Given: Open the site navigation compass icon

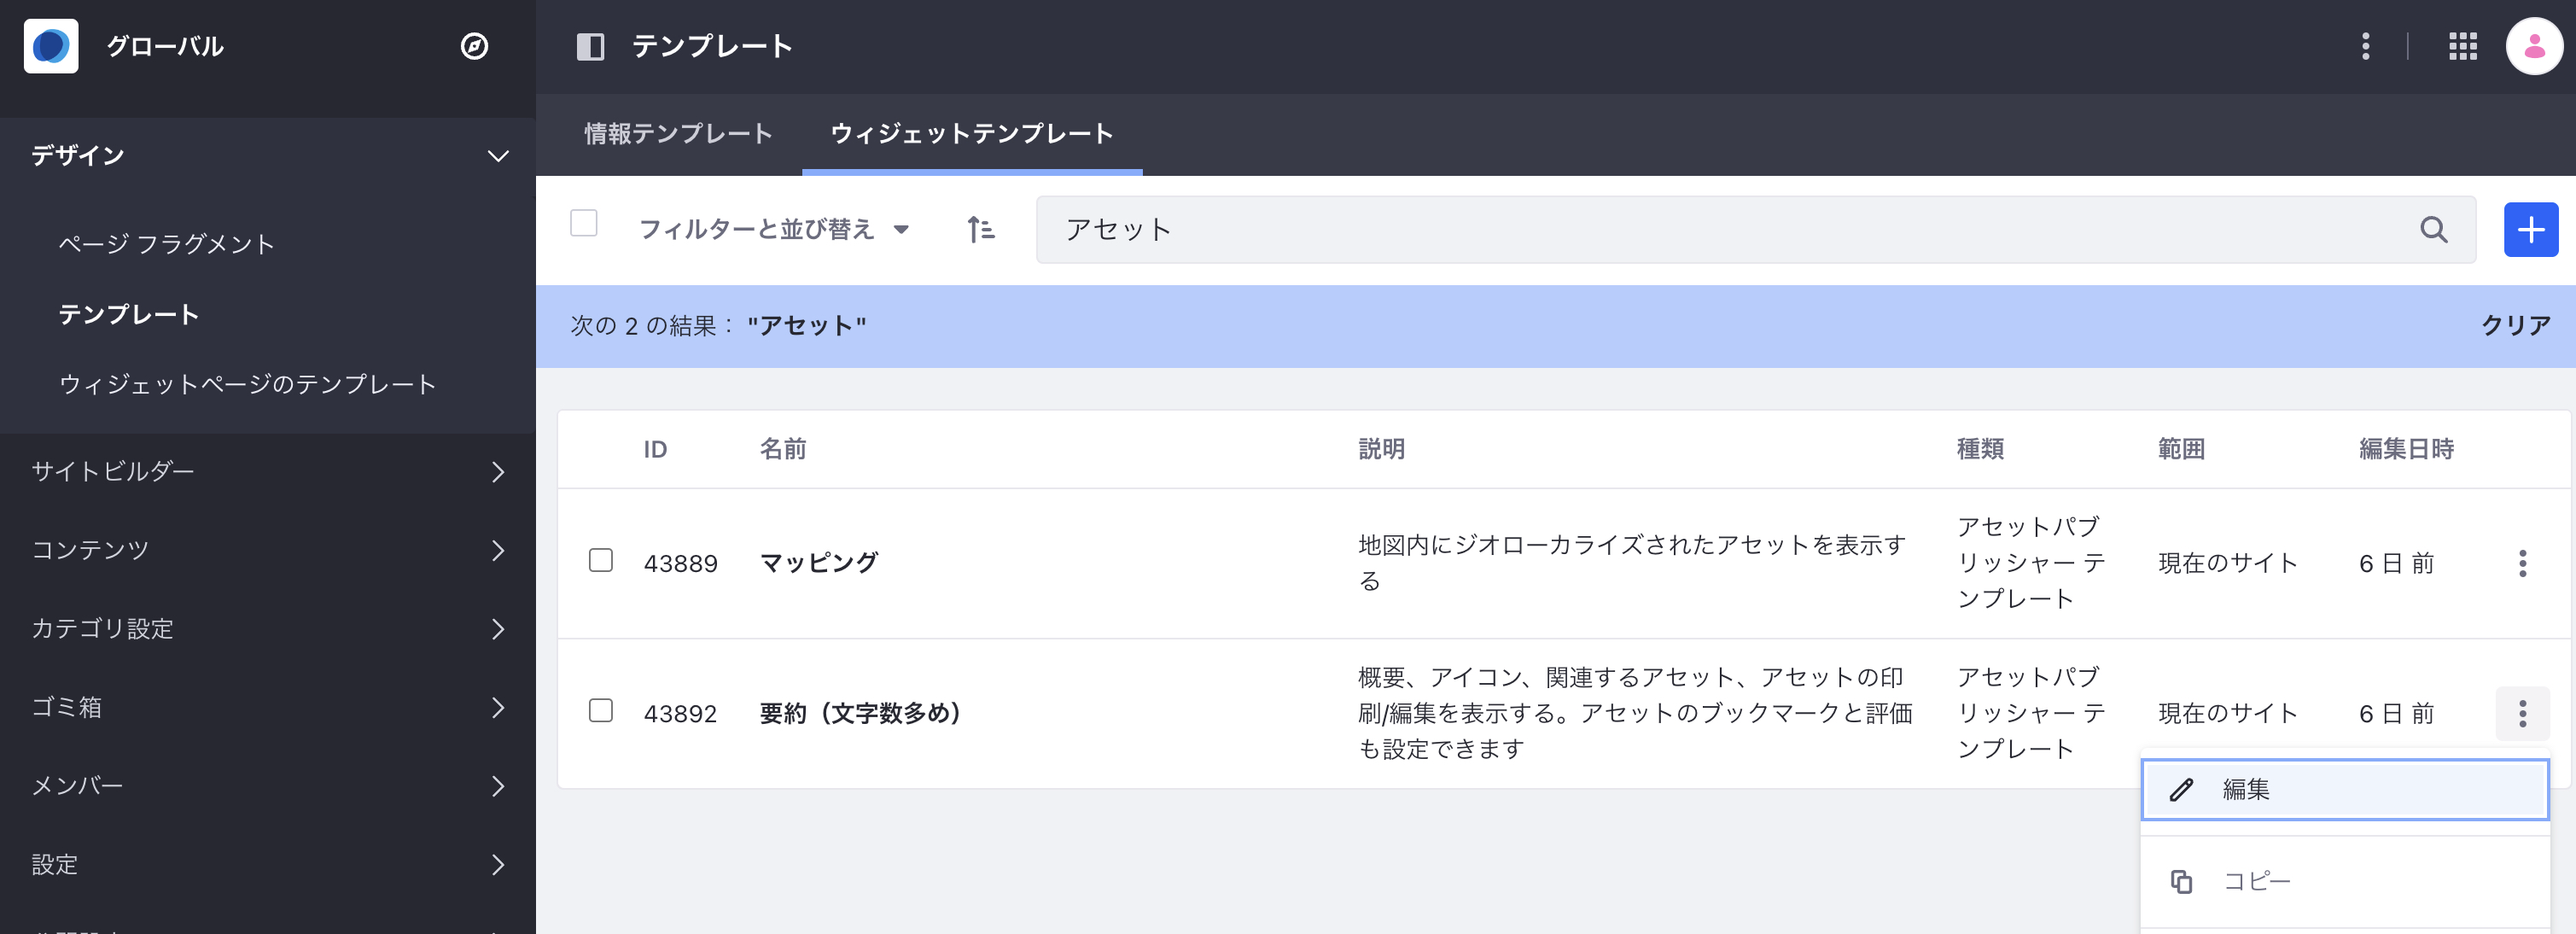Looking at the screenshot, I should click(474, 46).
